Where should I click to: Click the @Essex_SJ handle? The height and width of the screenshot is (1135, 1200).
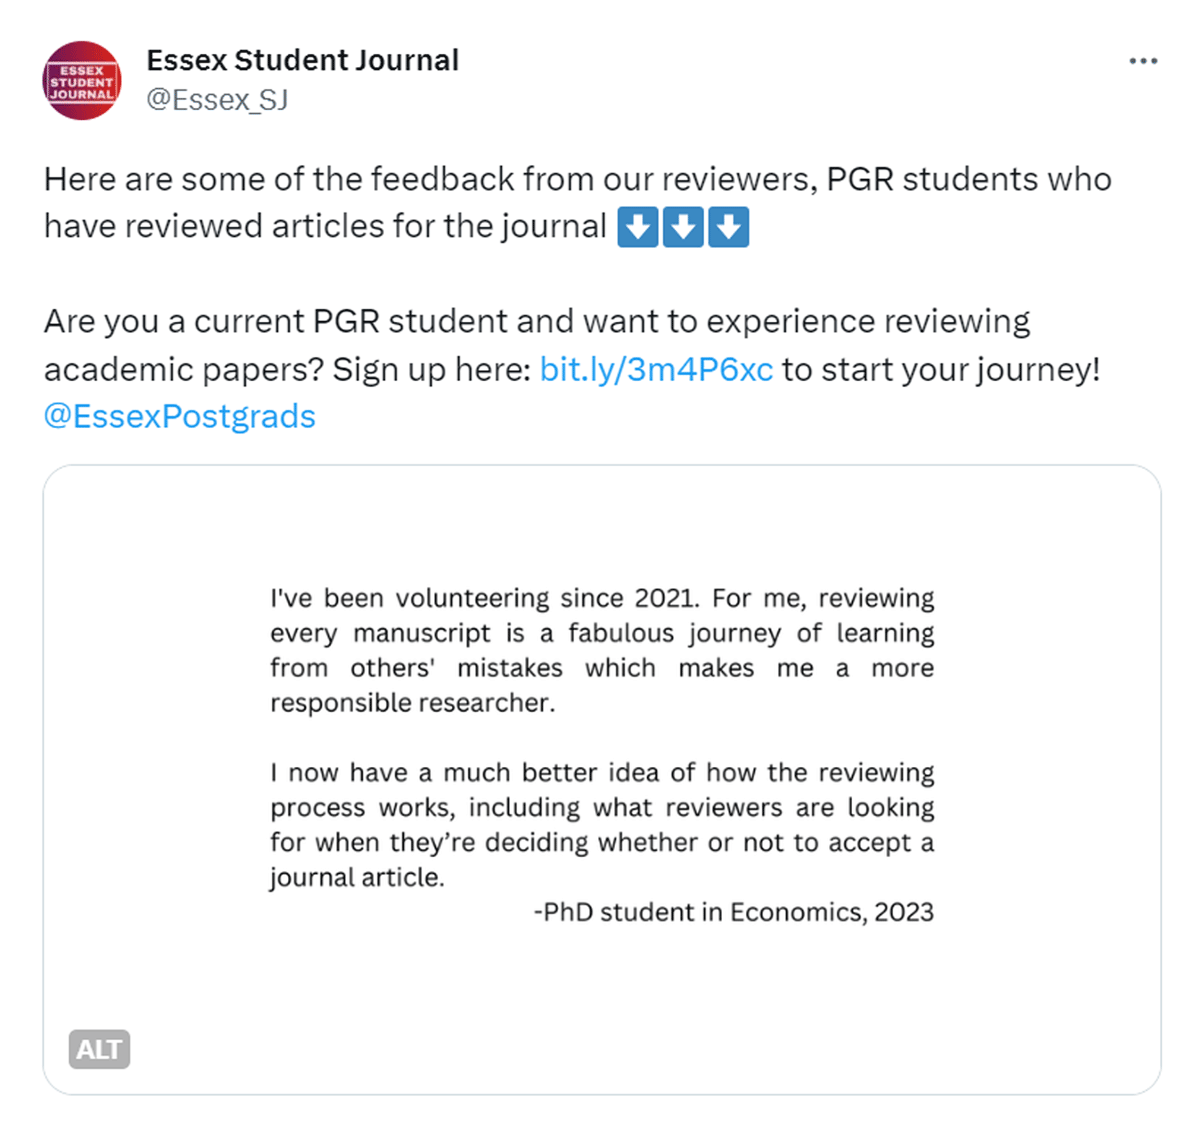[x=217, y=100]
